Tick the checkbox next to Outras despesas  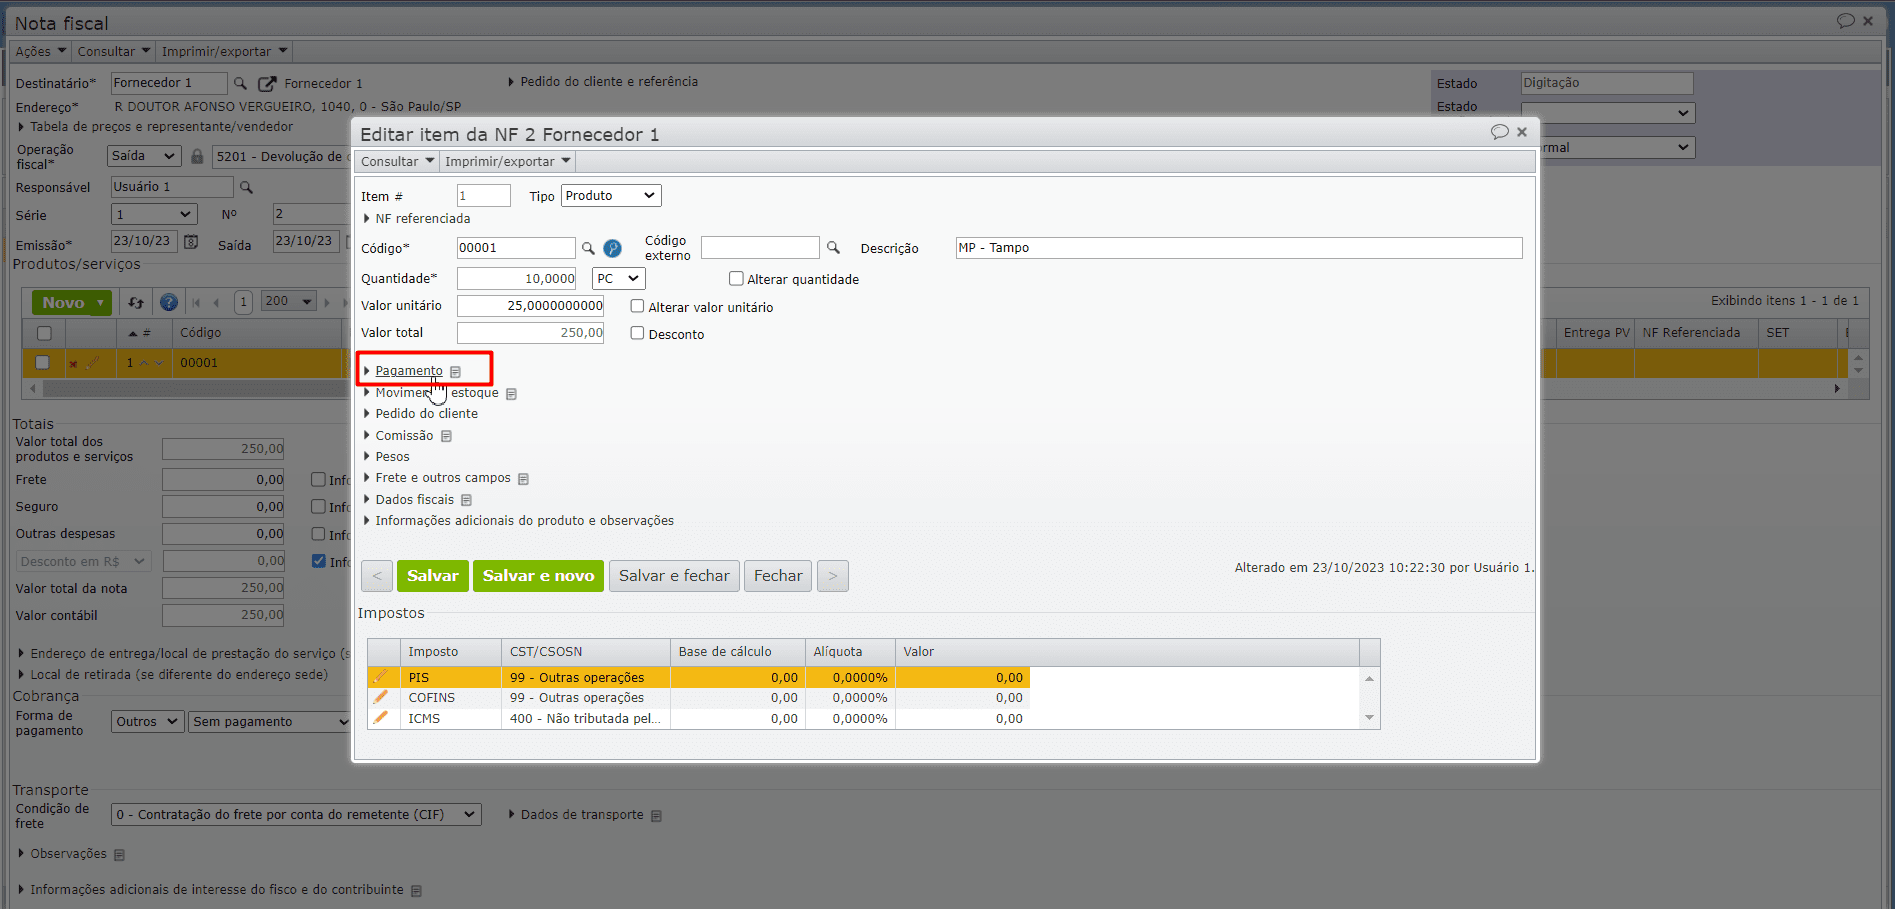[318, 534]
